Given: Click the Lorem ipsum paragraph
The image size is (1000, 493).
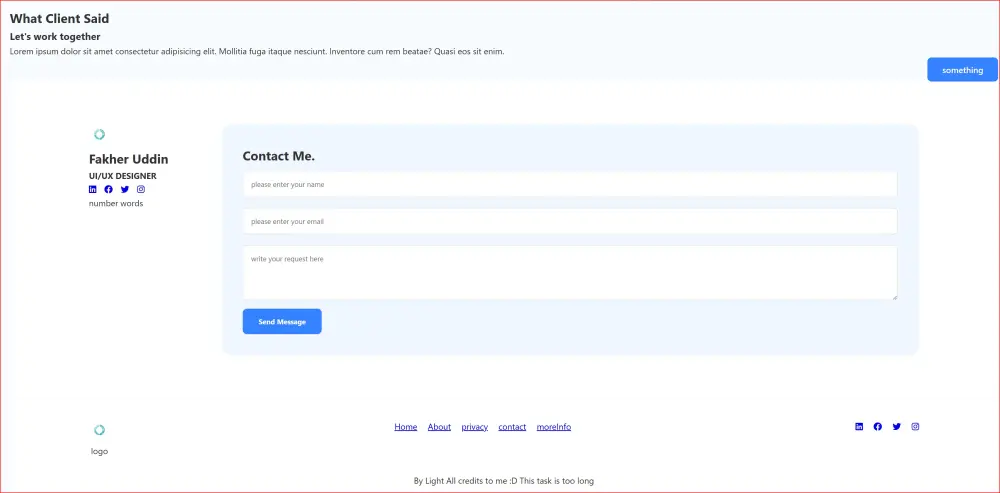Looking at the screenshot, I should point(257,52).
